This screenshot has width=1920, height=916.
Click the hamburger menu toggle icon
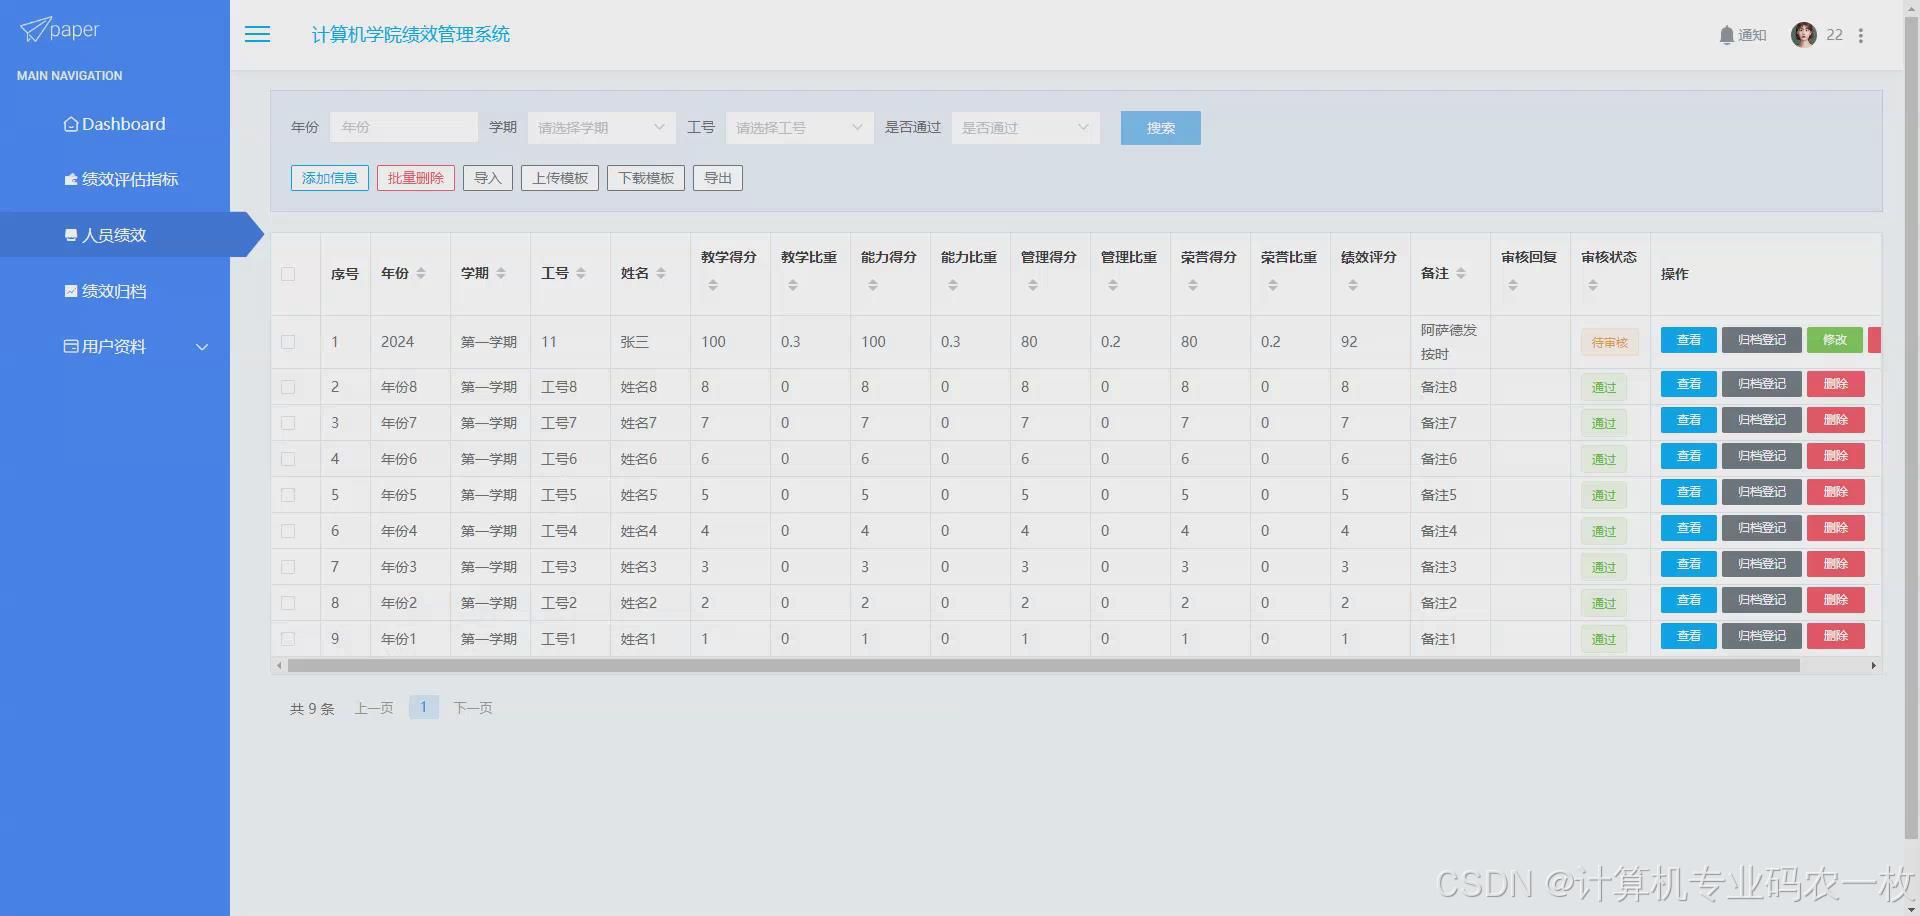coord(257,34)
